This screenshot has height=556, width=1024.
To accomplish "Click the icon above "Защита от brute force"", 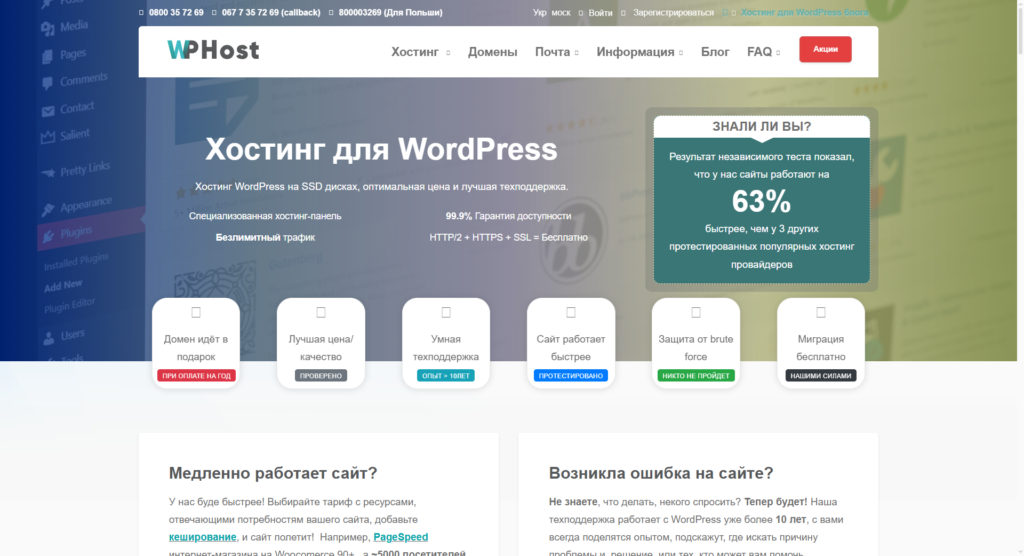I will [x=696, y=312].
